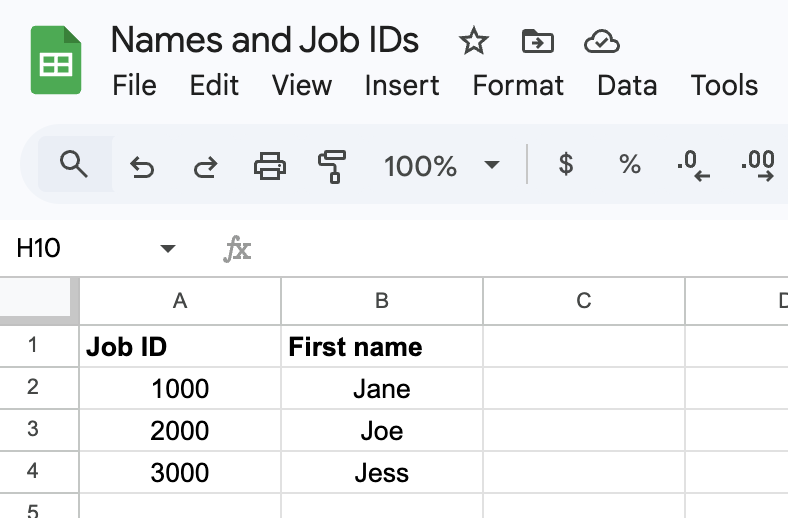Select column A header

pyautogui.click(x=180, y=301)
